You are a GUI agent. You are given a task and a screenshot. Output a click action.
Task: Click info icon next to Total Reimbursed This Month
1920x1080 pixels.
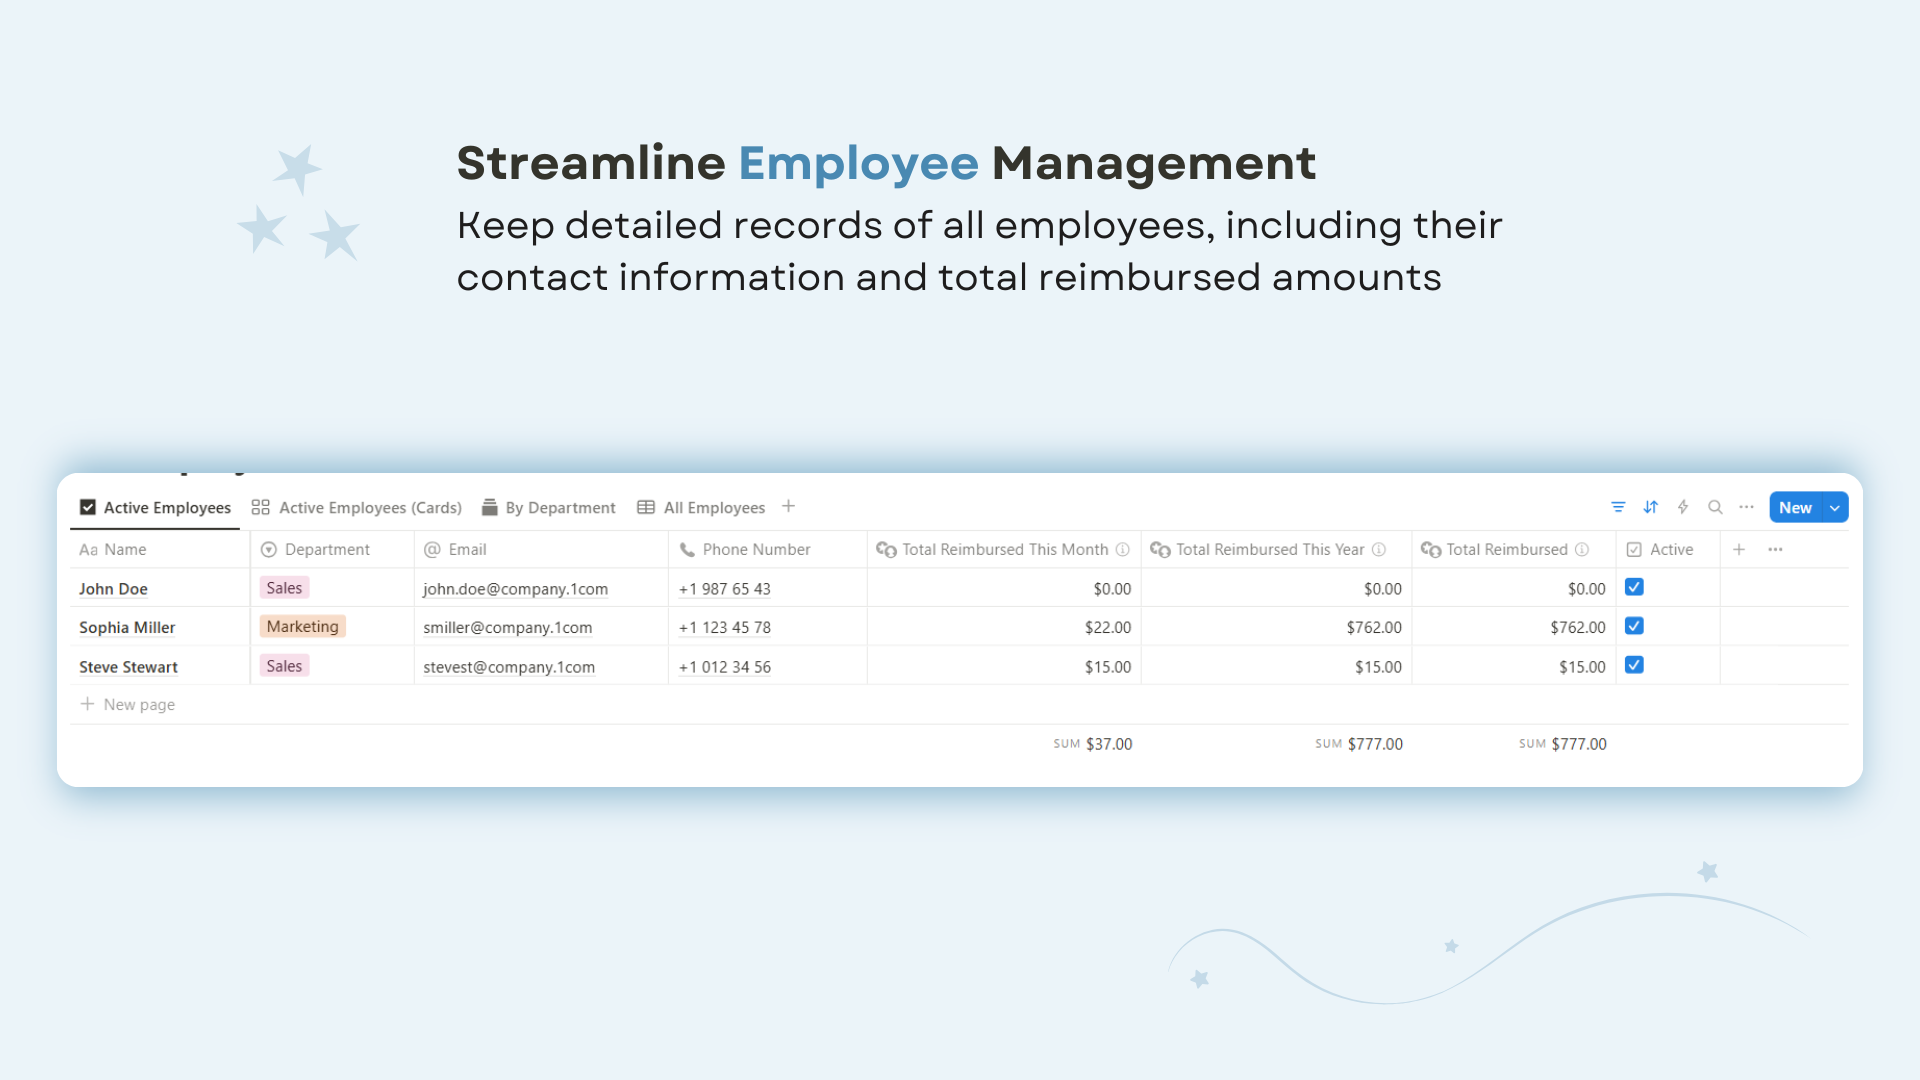tap(1122, 549)
